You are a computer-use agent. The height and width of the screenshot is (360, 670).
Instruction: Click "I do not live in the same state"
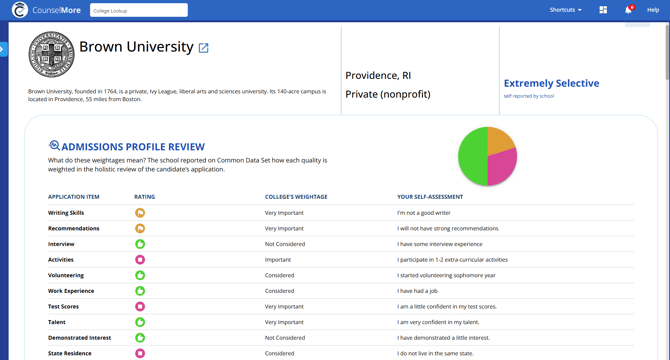coord(435,353)
